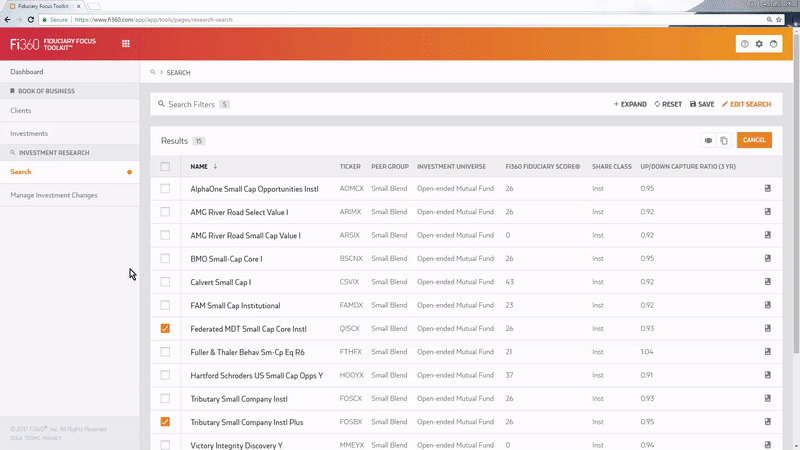Click the Results count badge 15
Viewport: 800px width, 450px height.
click(198, 141)
